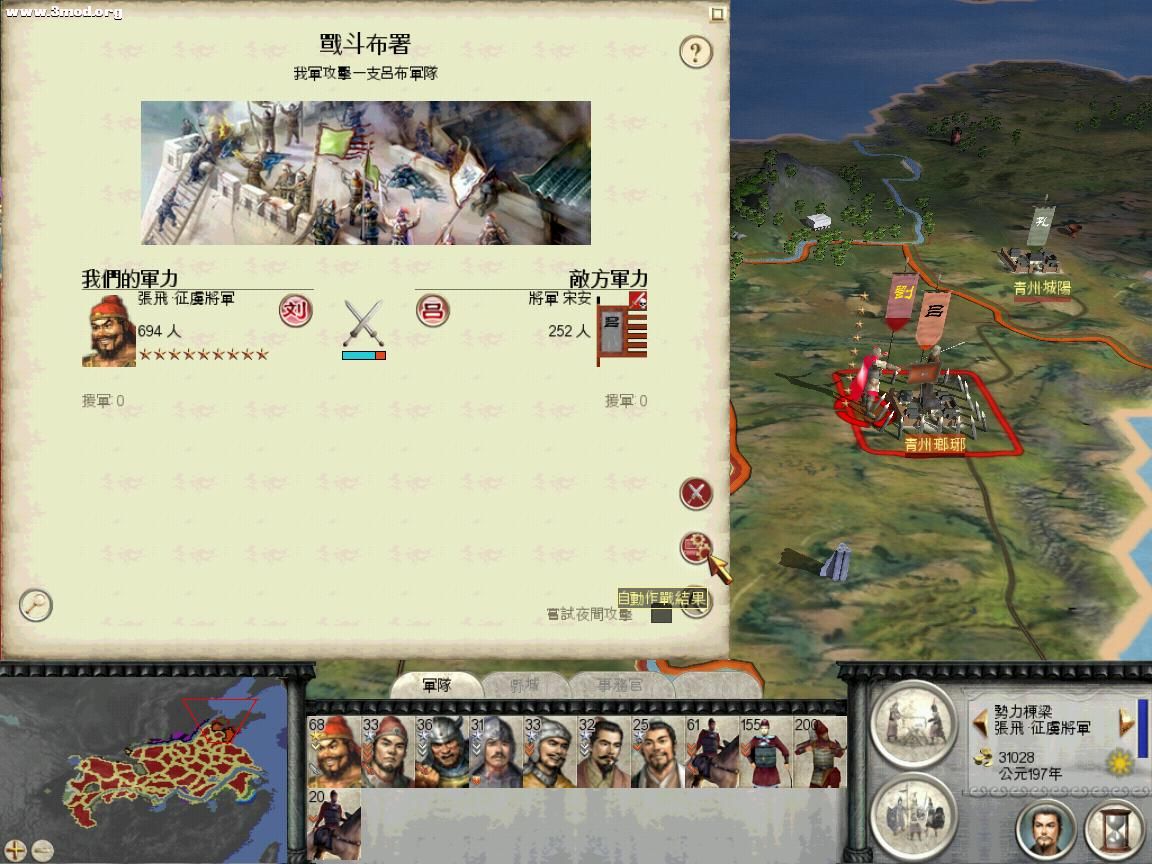The height and width of the screenshot is (864, 1152).
Task: Select the middle greyed tab next to 軍隊
Action: (525, 685)
